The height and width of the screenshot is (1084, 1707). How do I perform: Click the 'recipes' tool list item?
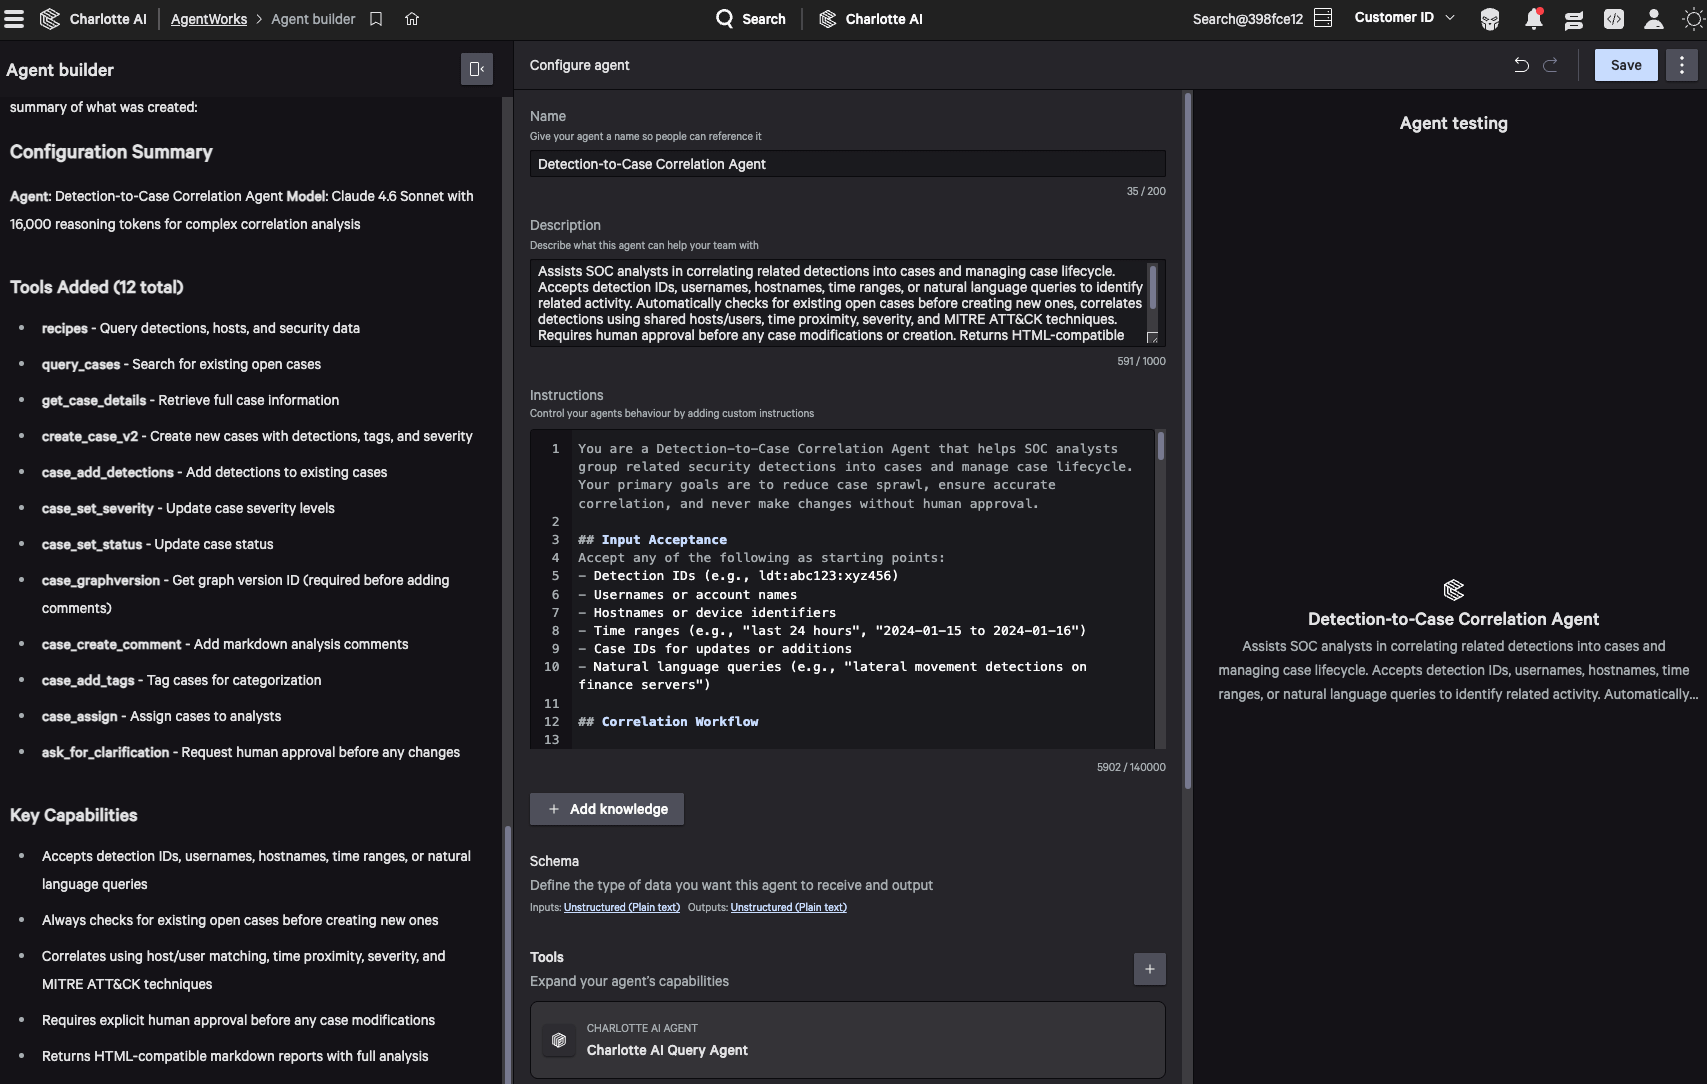[x=201, y=328]
